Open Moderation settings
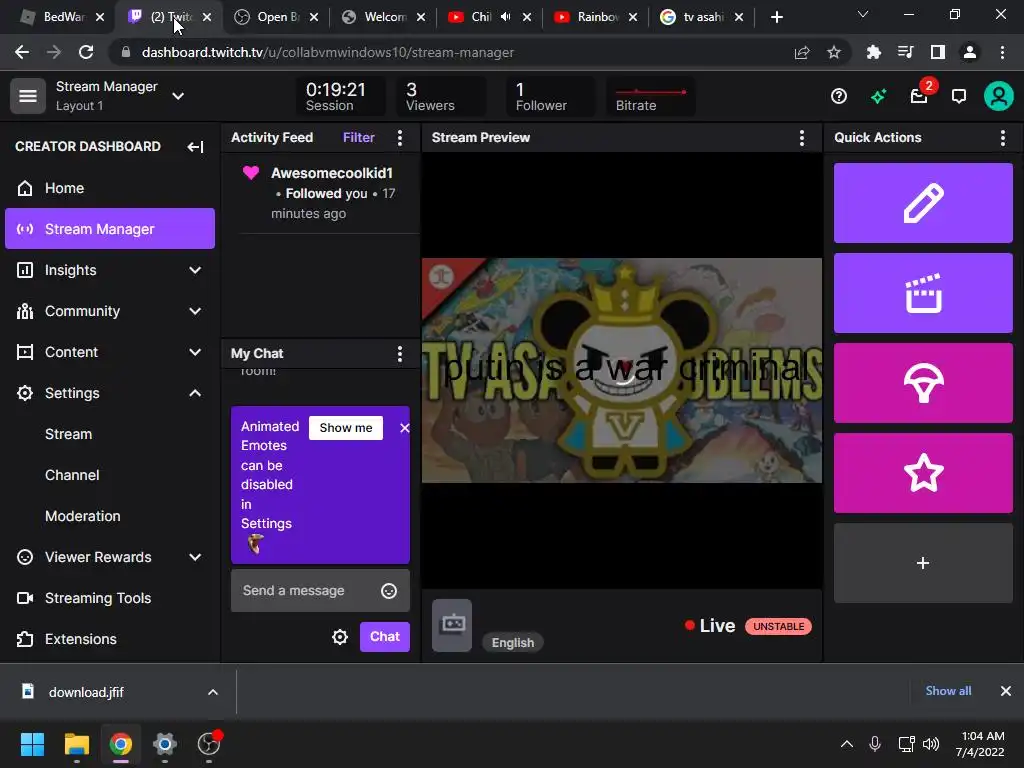Viewport: 1024px width, 768px height. point(83,516)
